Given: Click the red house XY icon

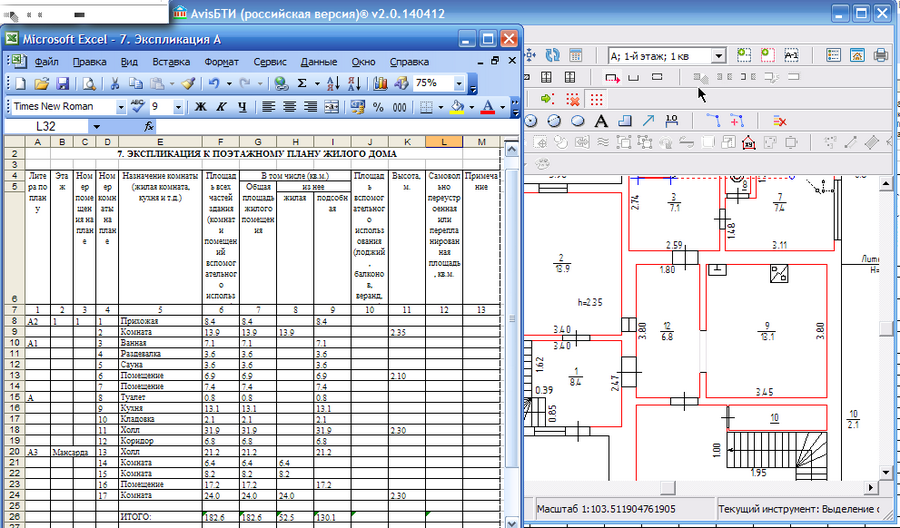Looking at the screenshot, I should (748, 142).
